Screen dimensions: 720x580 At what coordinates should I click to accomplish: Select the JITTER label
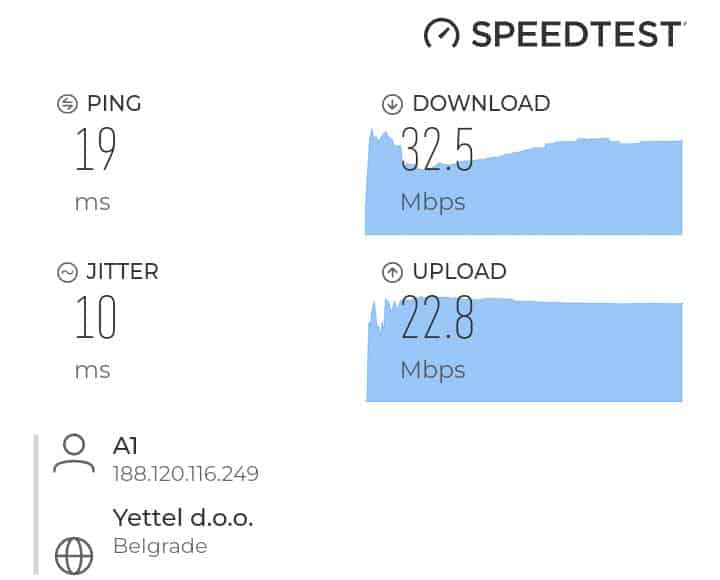click(122, 271)
